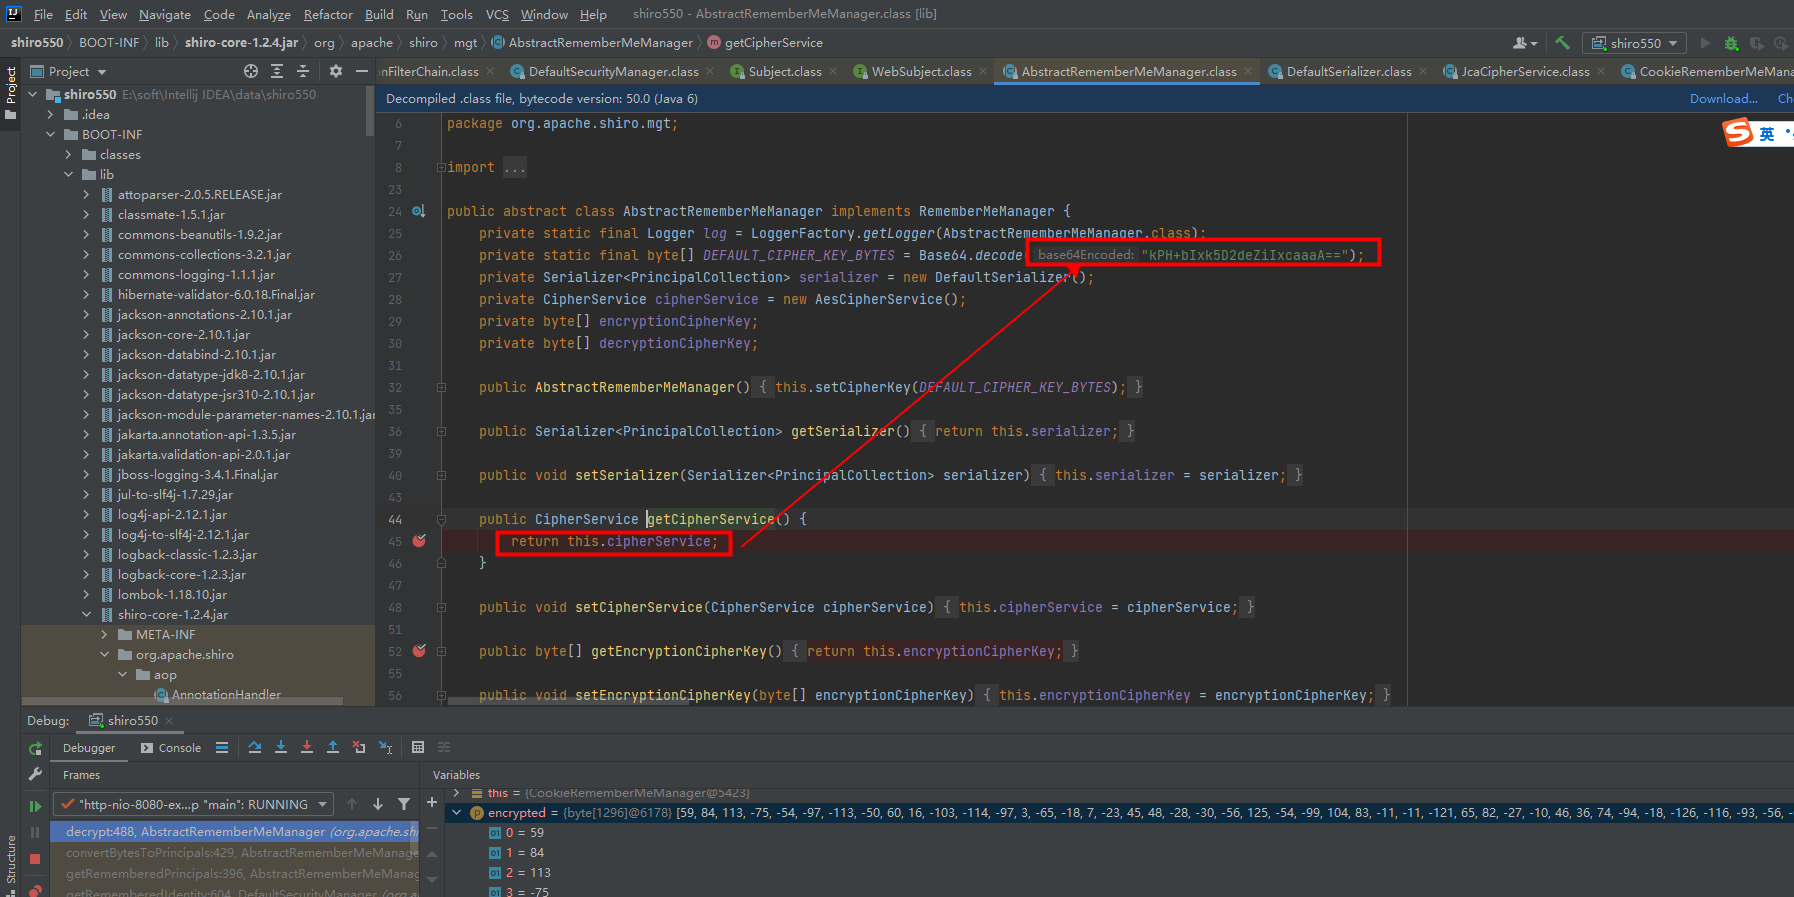Switch to JcaCipherService.class tab
1794x897 pixels.
coord(1525,71)
